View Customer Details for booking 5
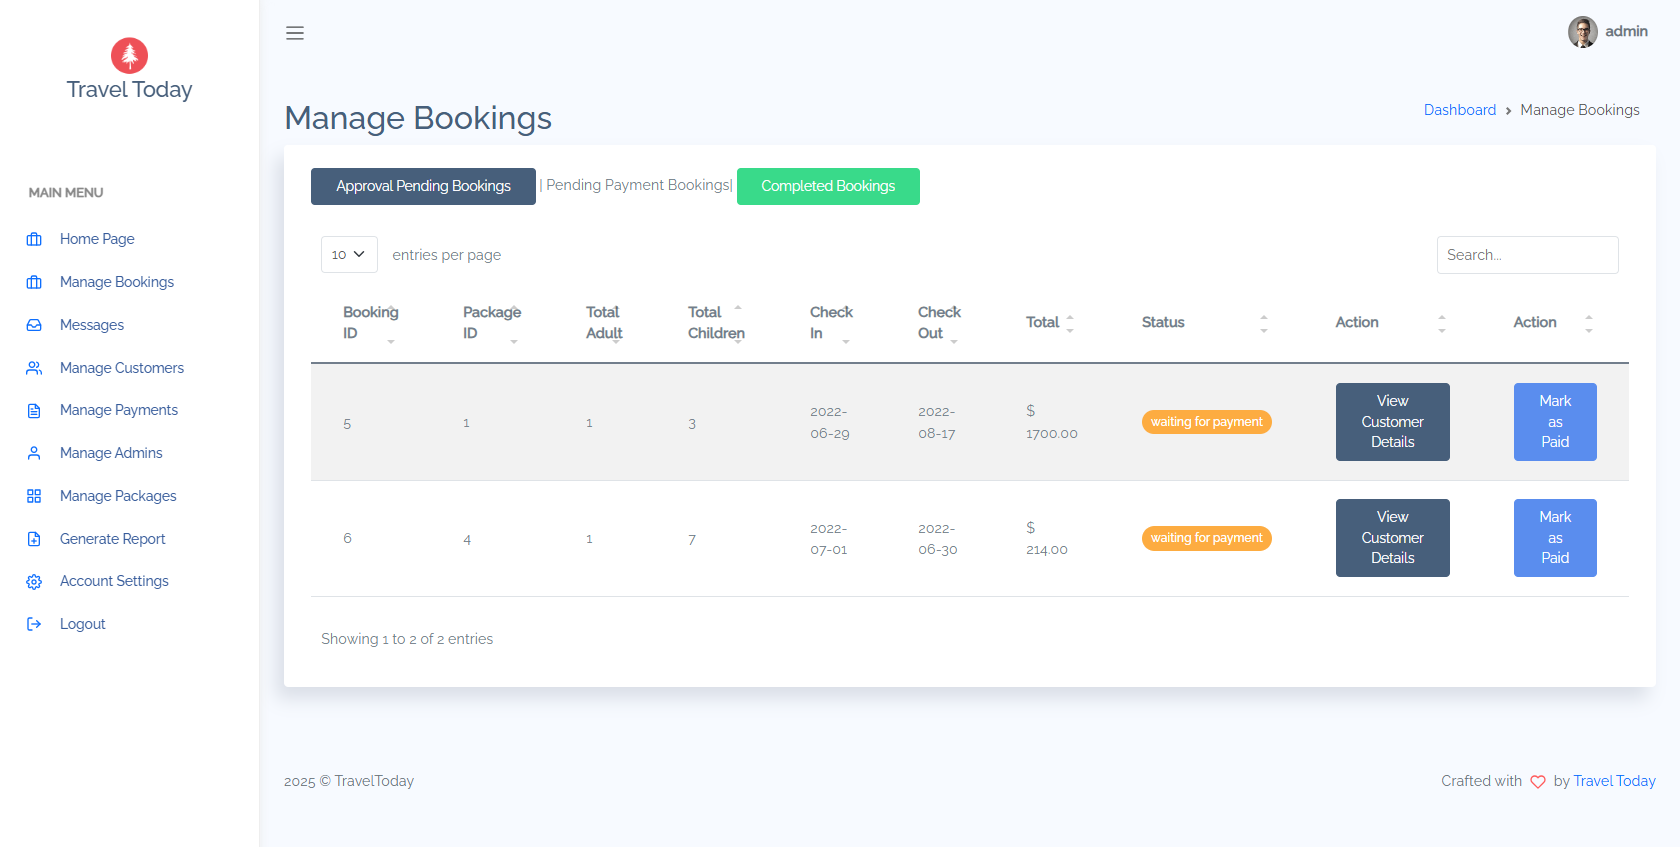This screenshot has height=847, width=1680. tap(1392, 422)
